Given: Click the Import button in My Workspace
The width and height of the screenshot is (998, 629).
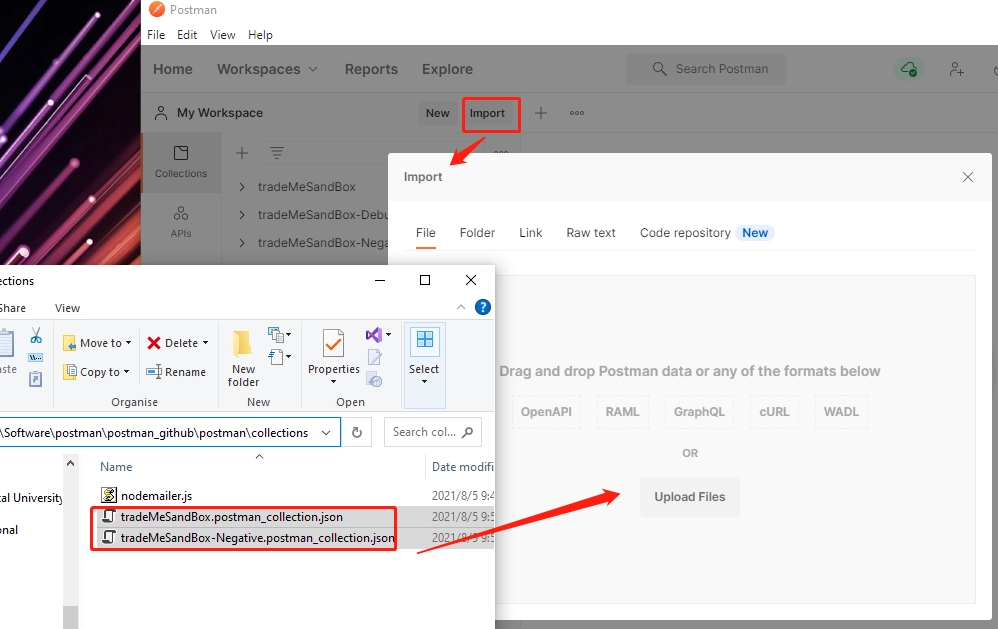Looking at the screenshot, I should tap(487, 113).
